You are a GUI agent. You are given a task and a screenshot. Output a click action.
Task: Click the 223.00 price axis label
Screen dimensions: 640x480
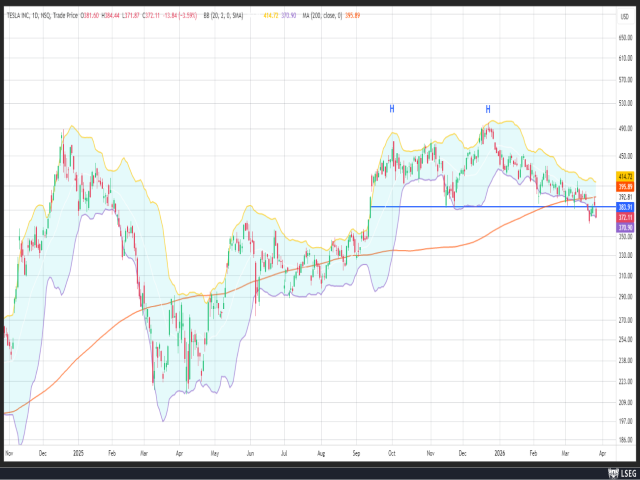(626, 382)
